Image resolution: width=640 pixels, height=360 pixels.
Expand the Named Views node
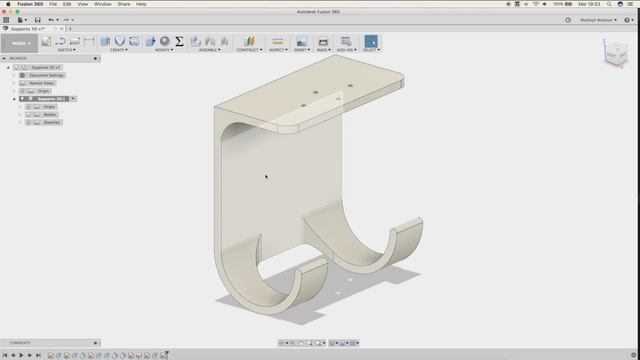pyautogui.click(x=14, y=83)
